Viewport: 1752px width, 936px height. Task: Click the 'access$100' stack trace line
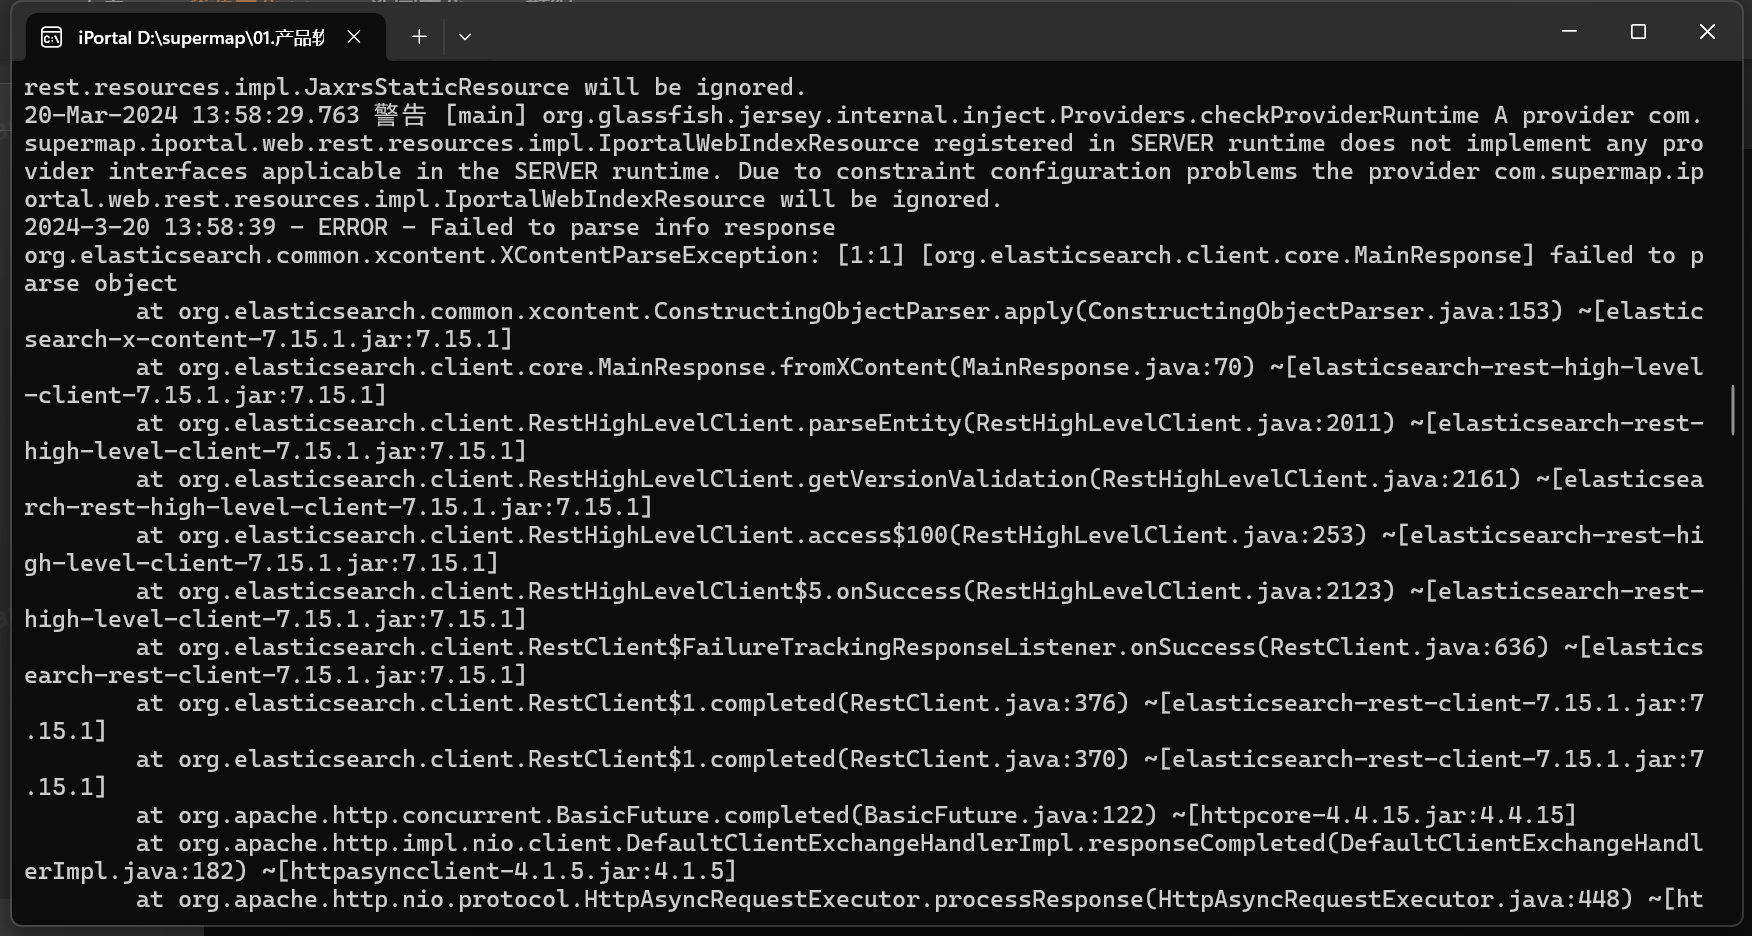pos(864,549)
